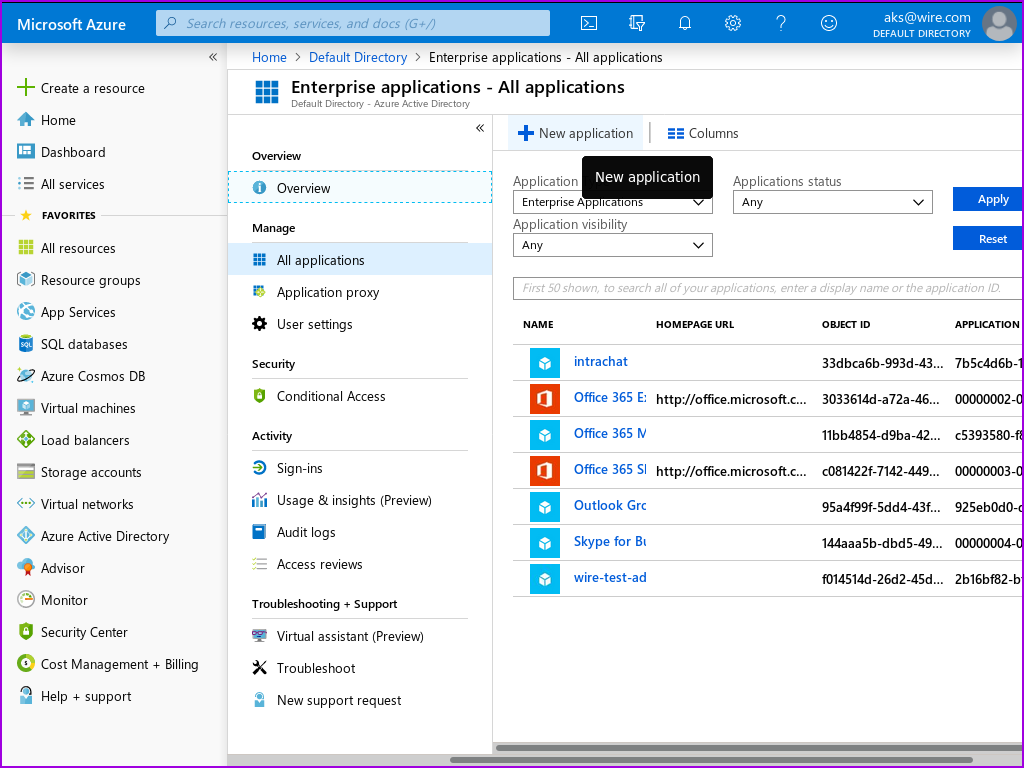Go to Home in the breadcrumb
Screen dimensions: 1024x768
click(x=269, y=57)
